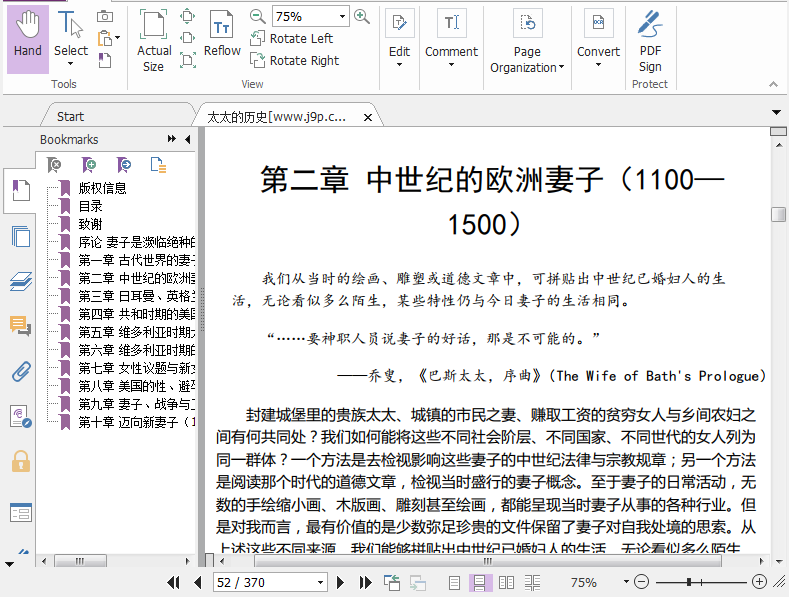
Task: Switch to facing pages display mode
Action: tap(506, 582)
